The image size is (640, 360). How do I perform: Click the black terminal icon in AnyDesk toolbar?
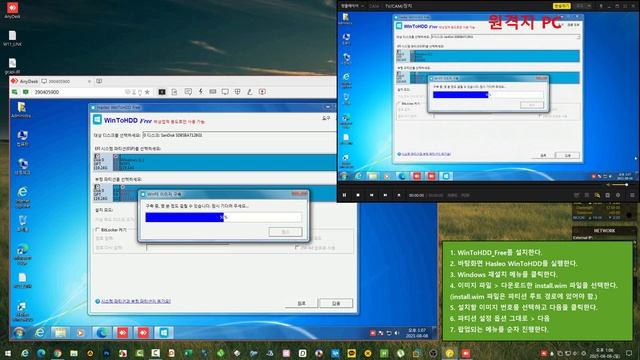[x=162, y=92]
